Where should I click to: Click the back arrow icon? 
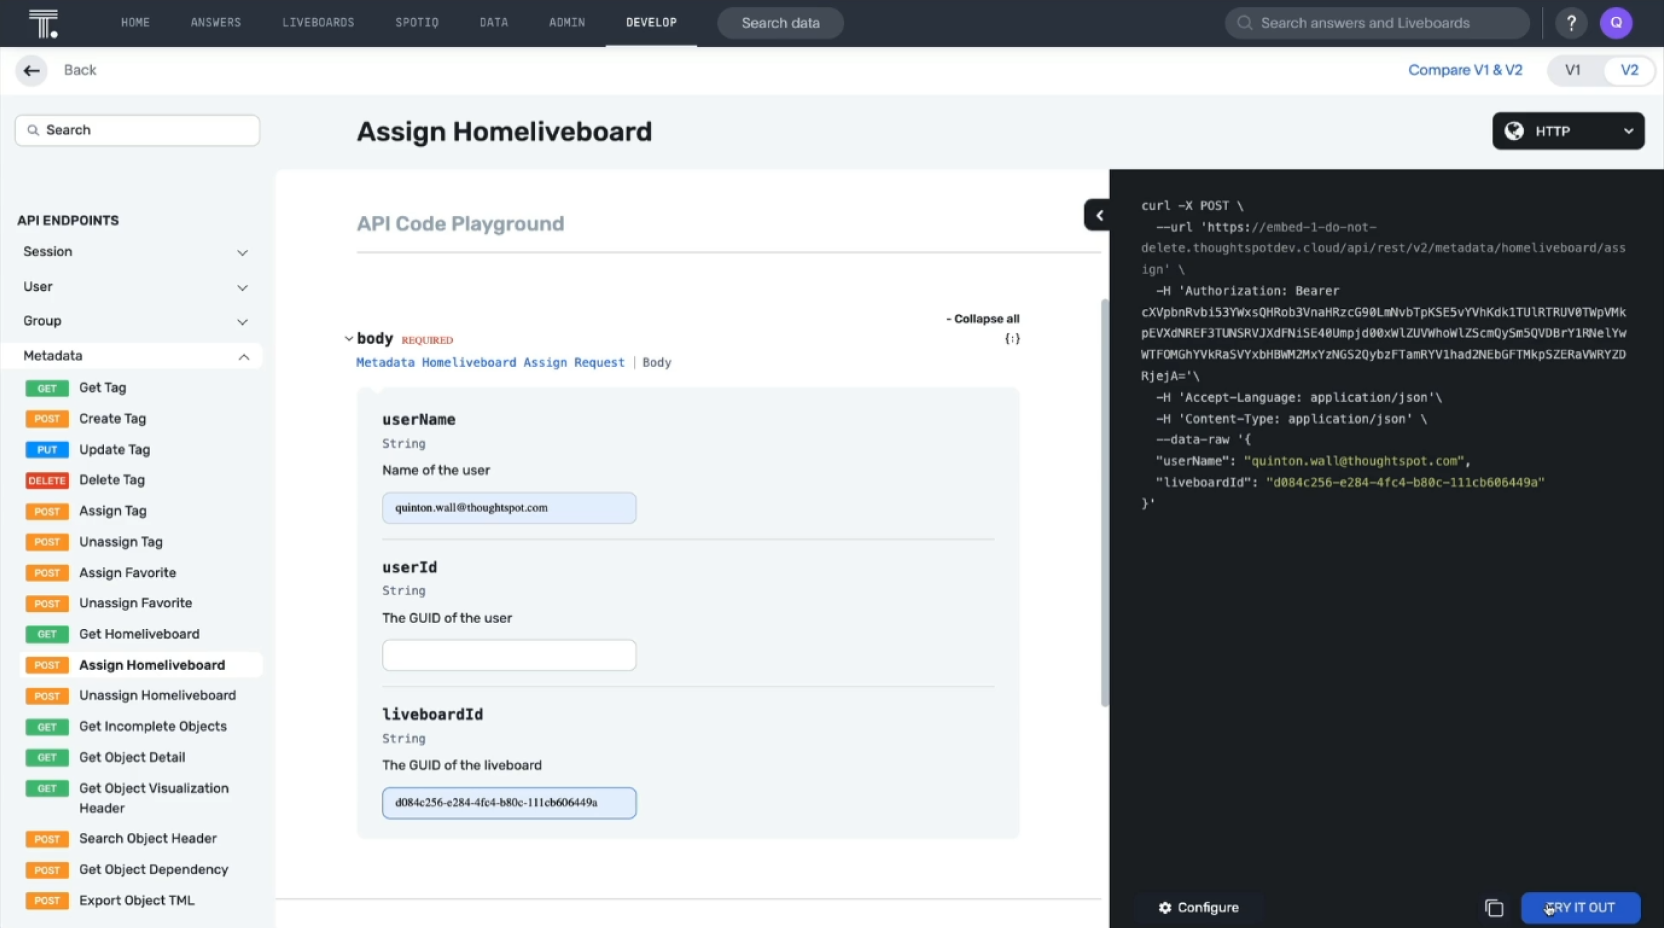pyautogui.click(x=31, y=70)
